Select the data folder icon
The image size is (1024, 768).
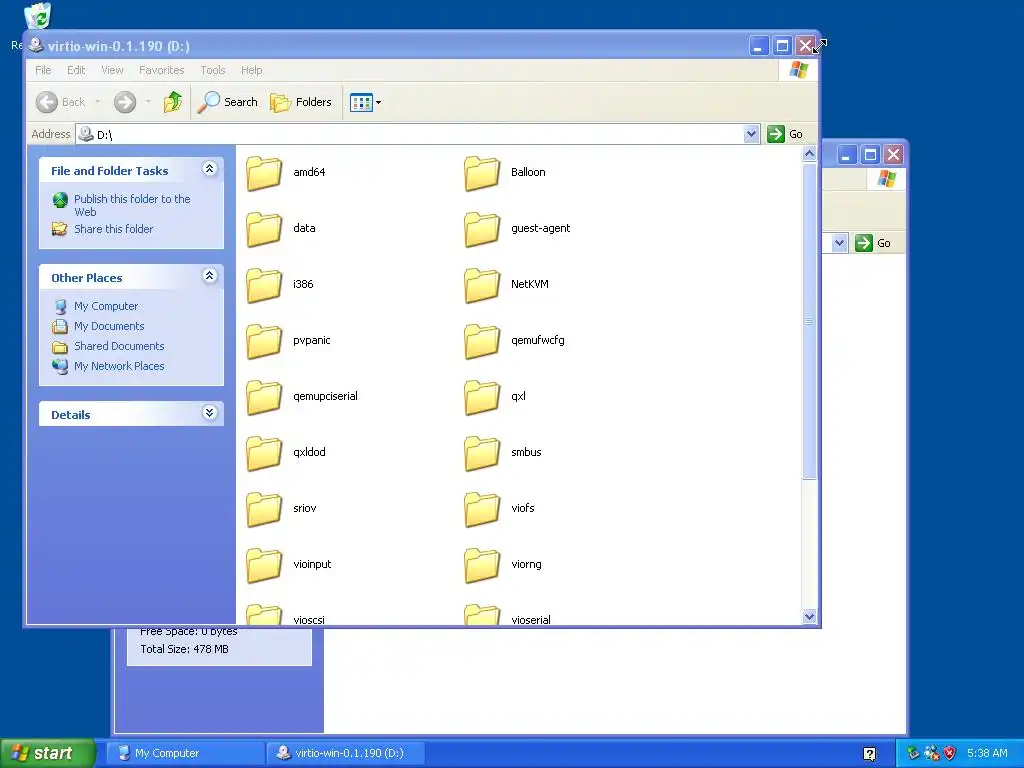[x=264, y=229]
